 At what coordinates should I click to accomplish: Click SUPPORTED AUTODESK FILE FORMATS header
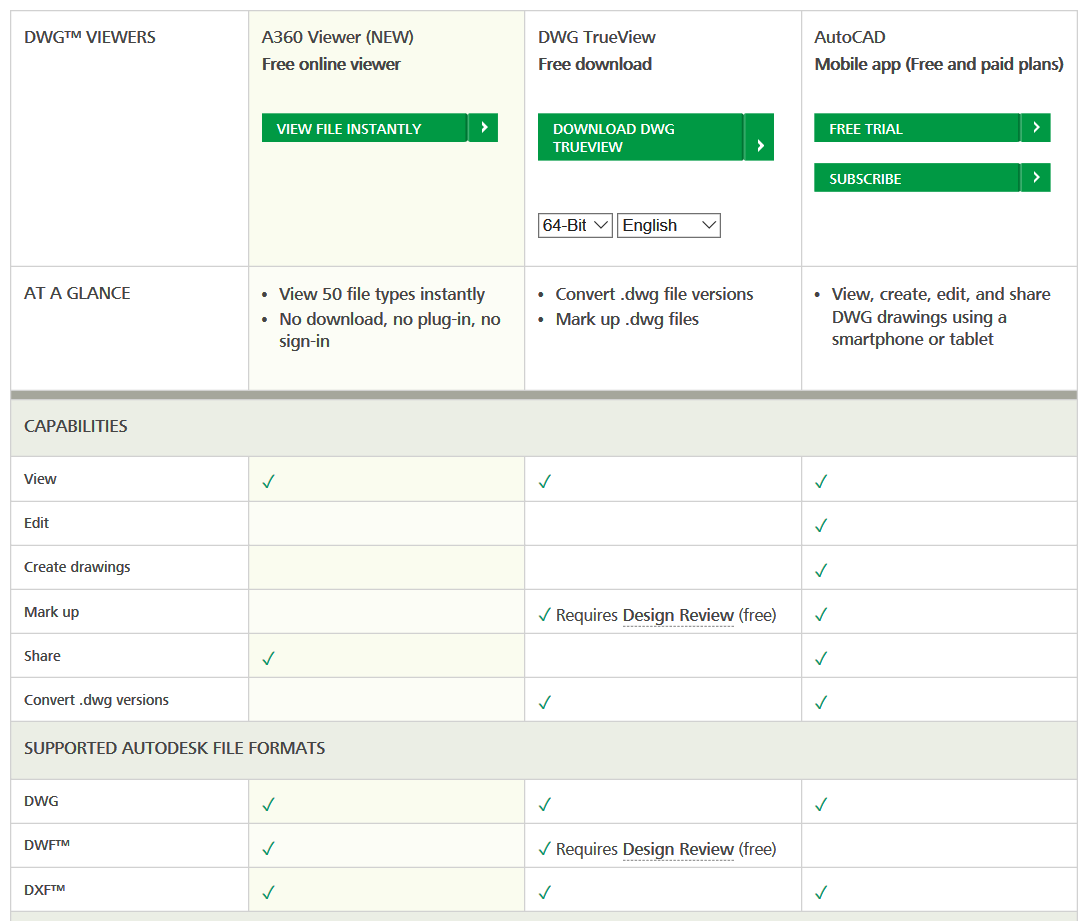pos(175,748)
